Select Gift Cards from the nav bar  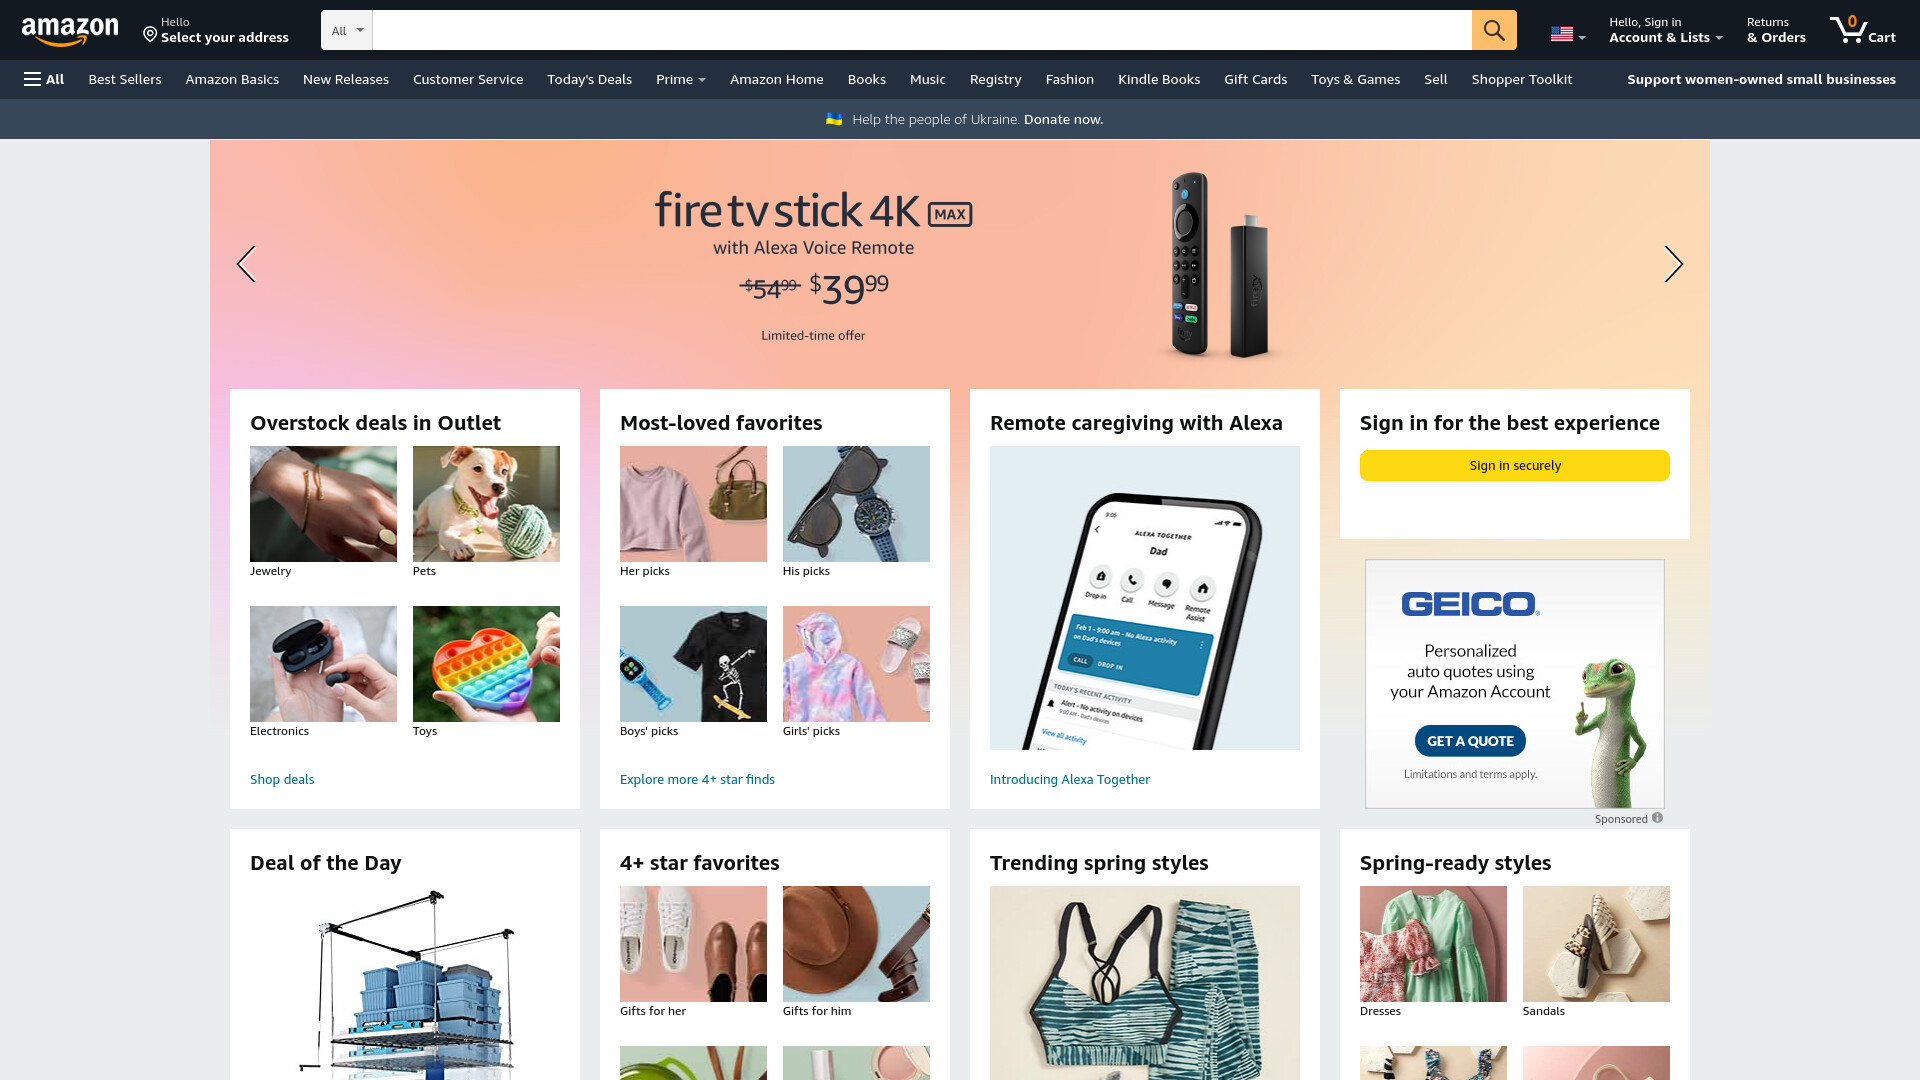[1255, 79]
